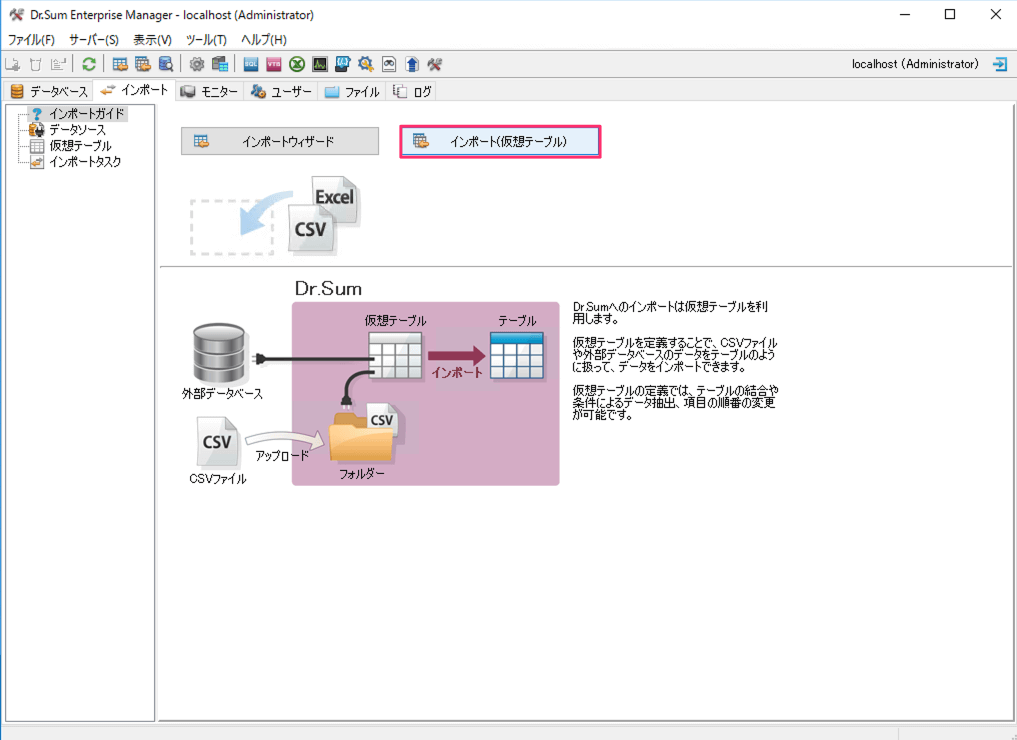Click the virtual table import toolbar icon
1017x740 pixels.
143,64
